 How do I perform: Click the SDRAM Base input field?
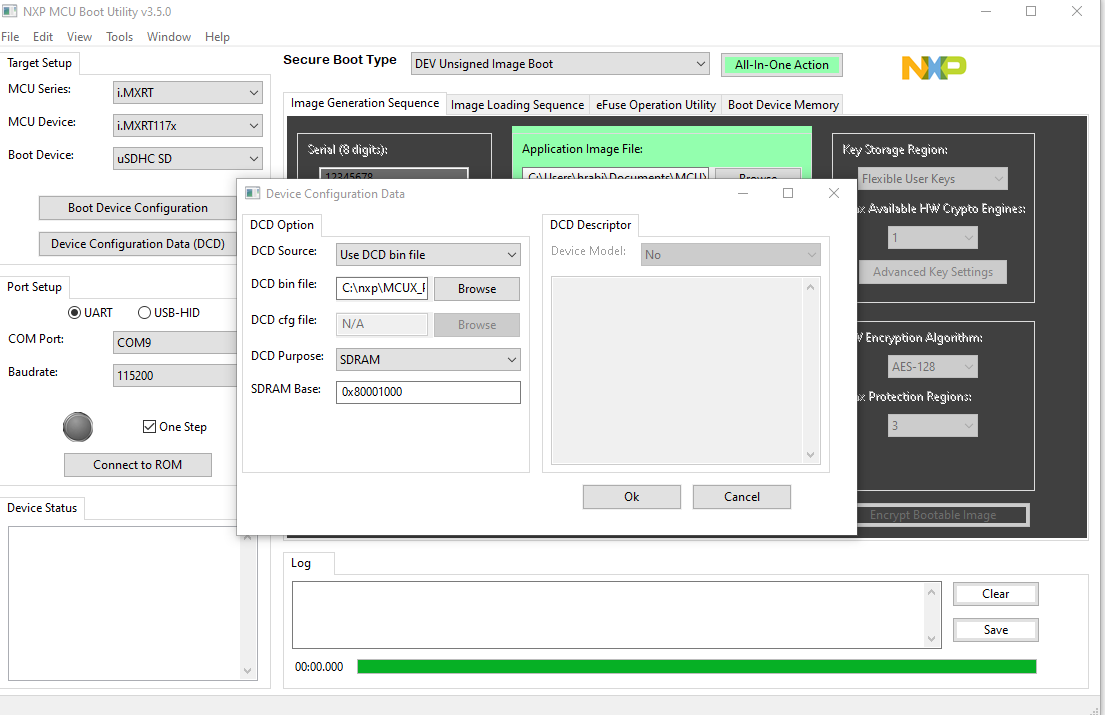pos(428,392)
